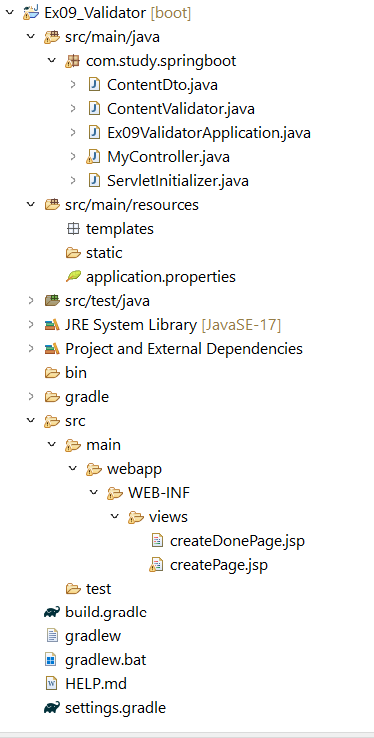Click the HELP.md document icon
Viewport: 374px width, 738px height.
pyautogui.click(x=51, y=683)
